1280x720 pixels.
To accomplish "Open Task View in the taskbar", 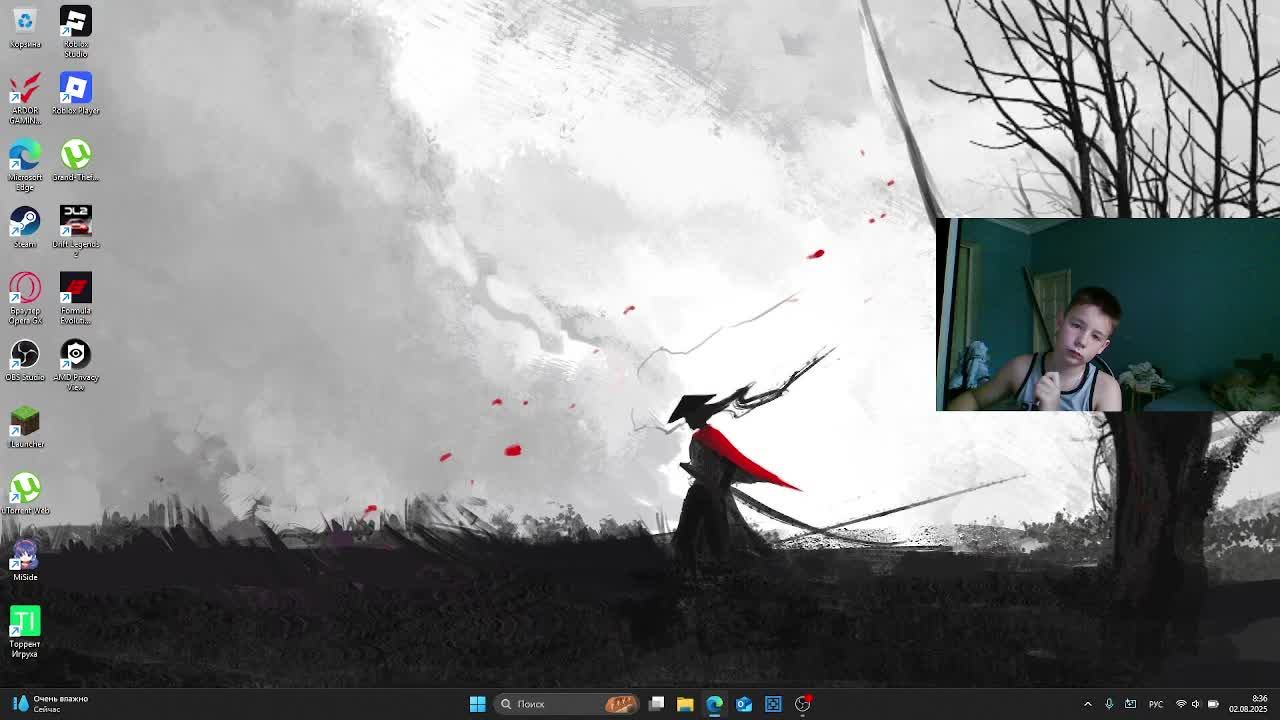I will (656, 704).
